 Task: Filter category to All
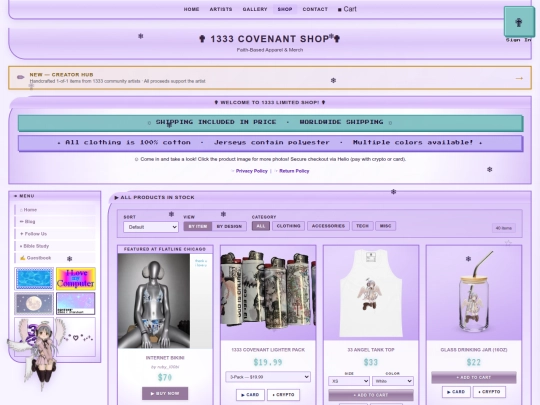(261, 226)
